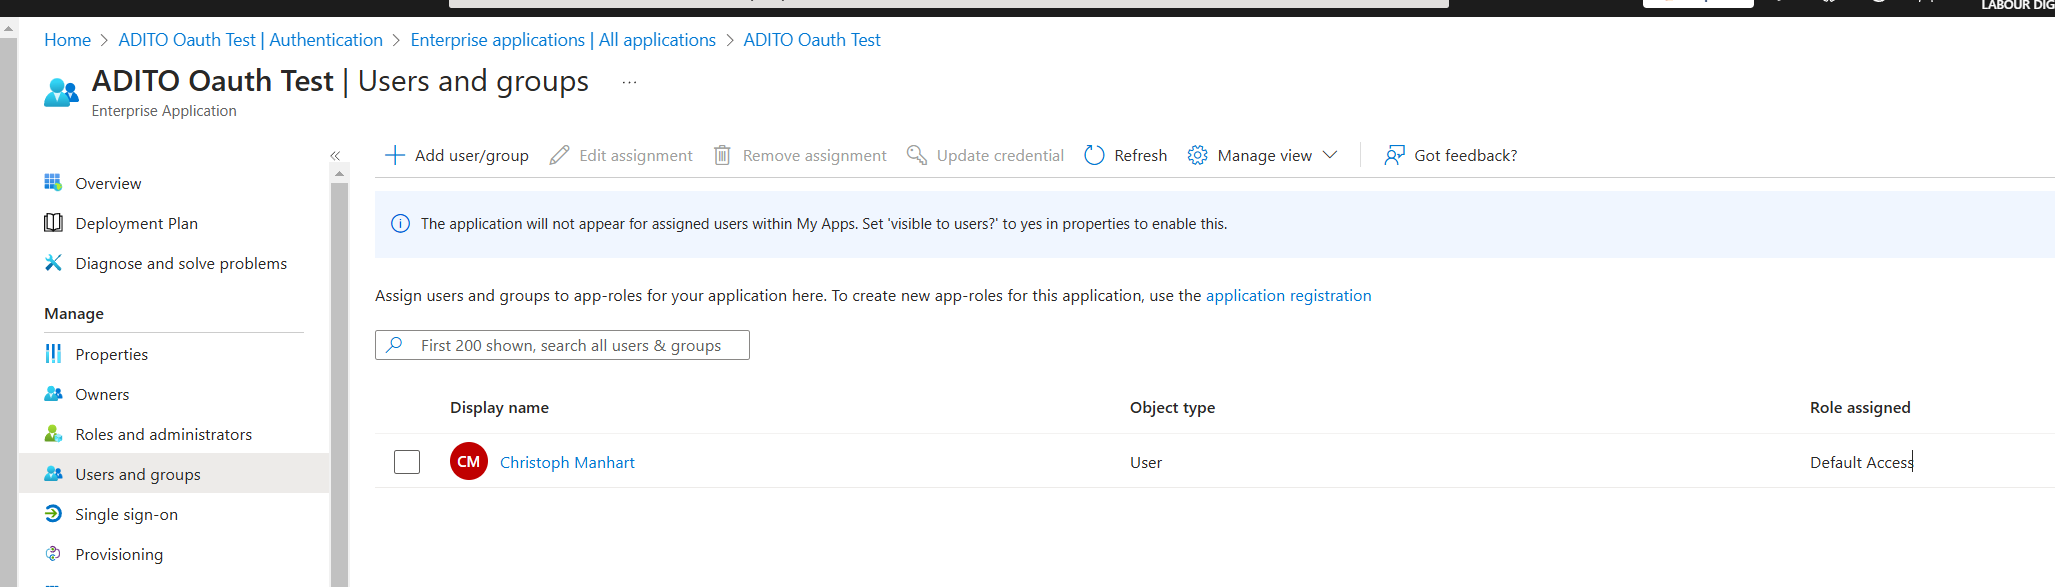Click the last ADITO Oauth Test breadcrumb
This screenshot has height=587, width=2055.
pyautogui.click(x=812, y=40)
